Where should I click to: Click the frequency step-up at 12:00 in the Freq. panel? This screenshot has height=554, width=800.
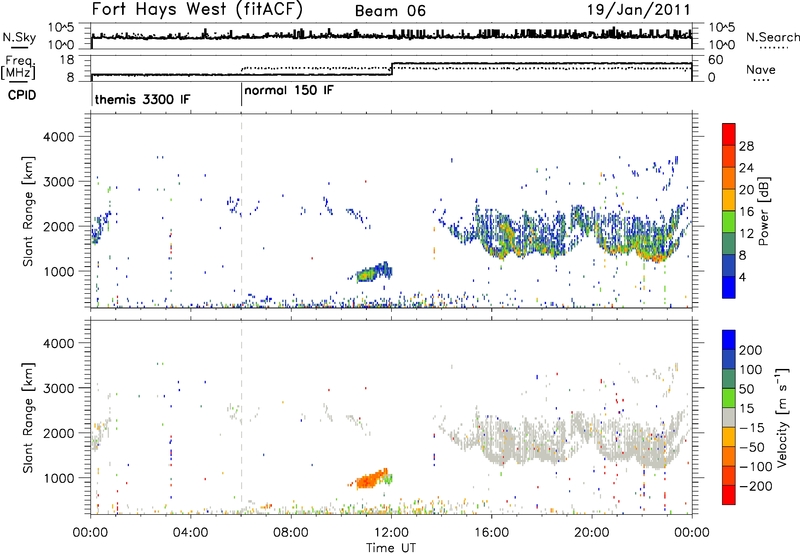(x=391, y=69)
